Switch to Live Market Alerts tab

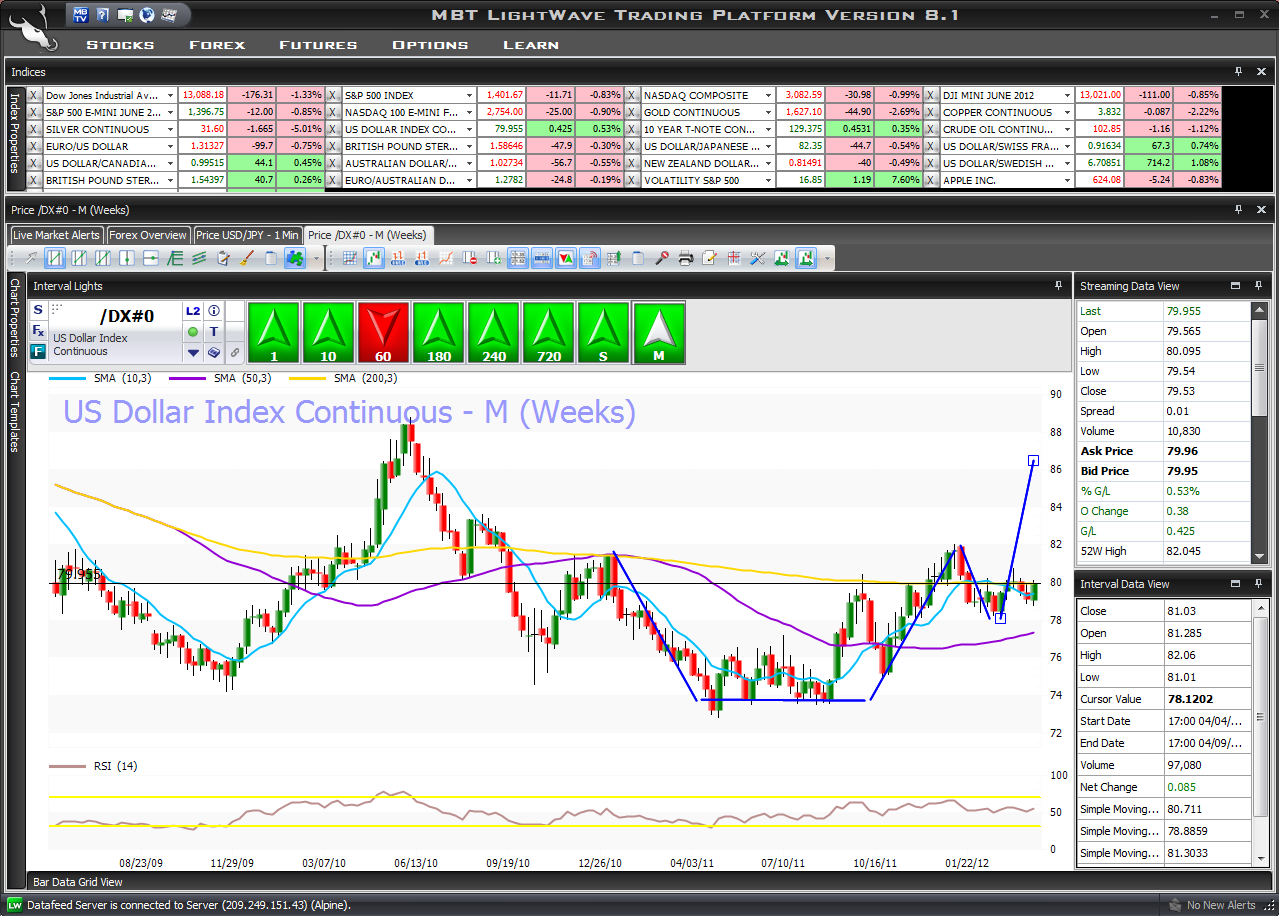57,235
